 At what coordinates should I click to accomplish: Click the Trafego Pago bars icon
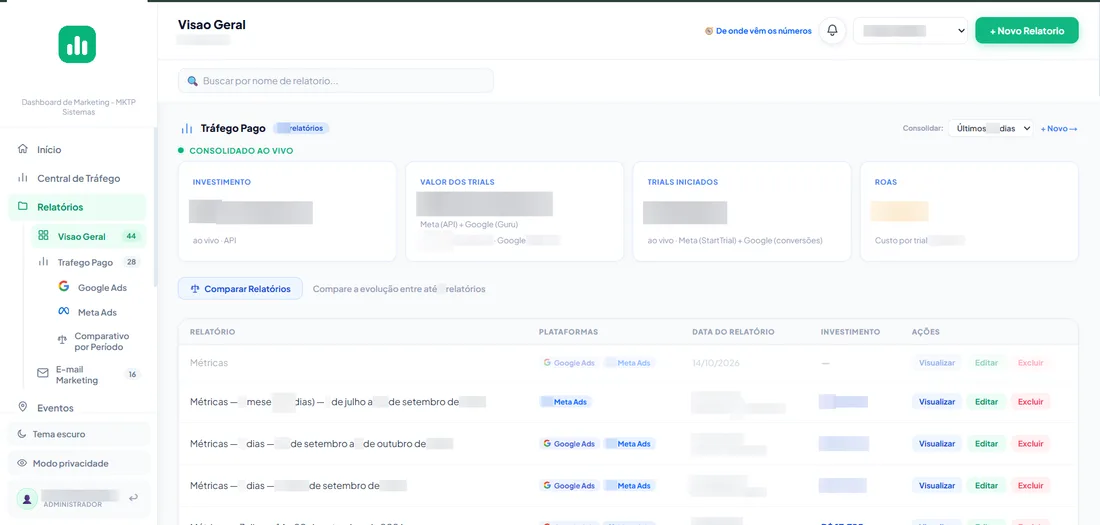point(43,262)
